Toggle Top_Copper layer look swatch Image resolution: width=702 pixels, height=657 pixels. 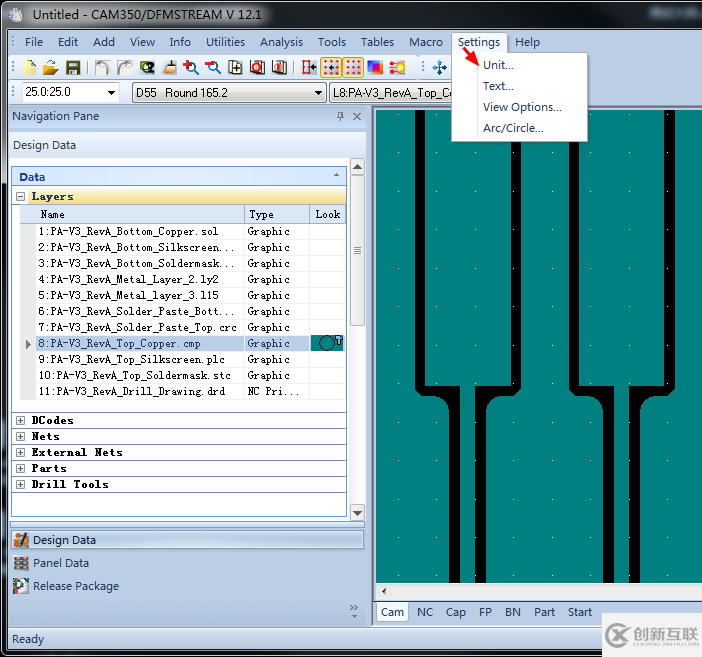pyautogui.click(x=327, y=343)
